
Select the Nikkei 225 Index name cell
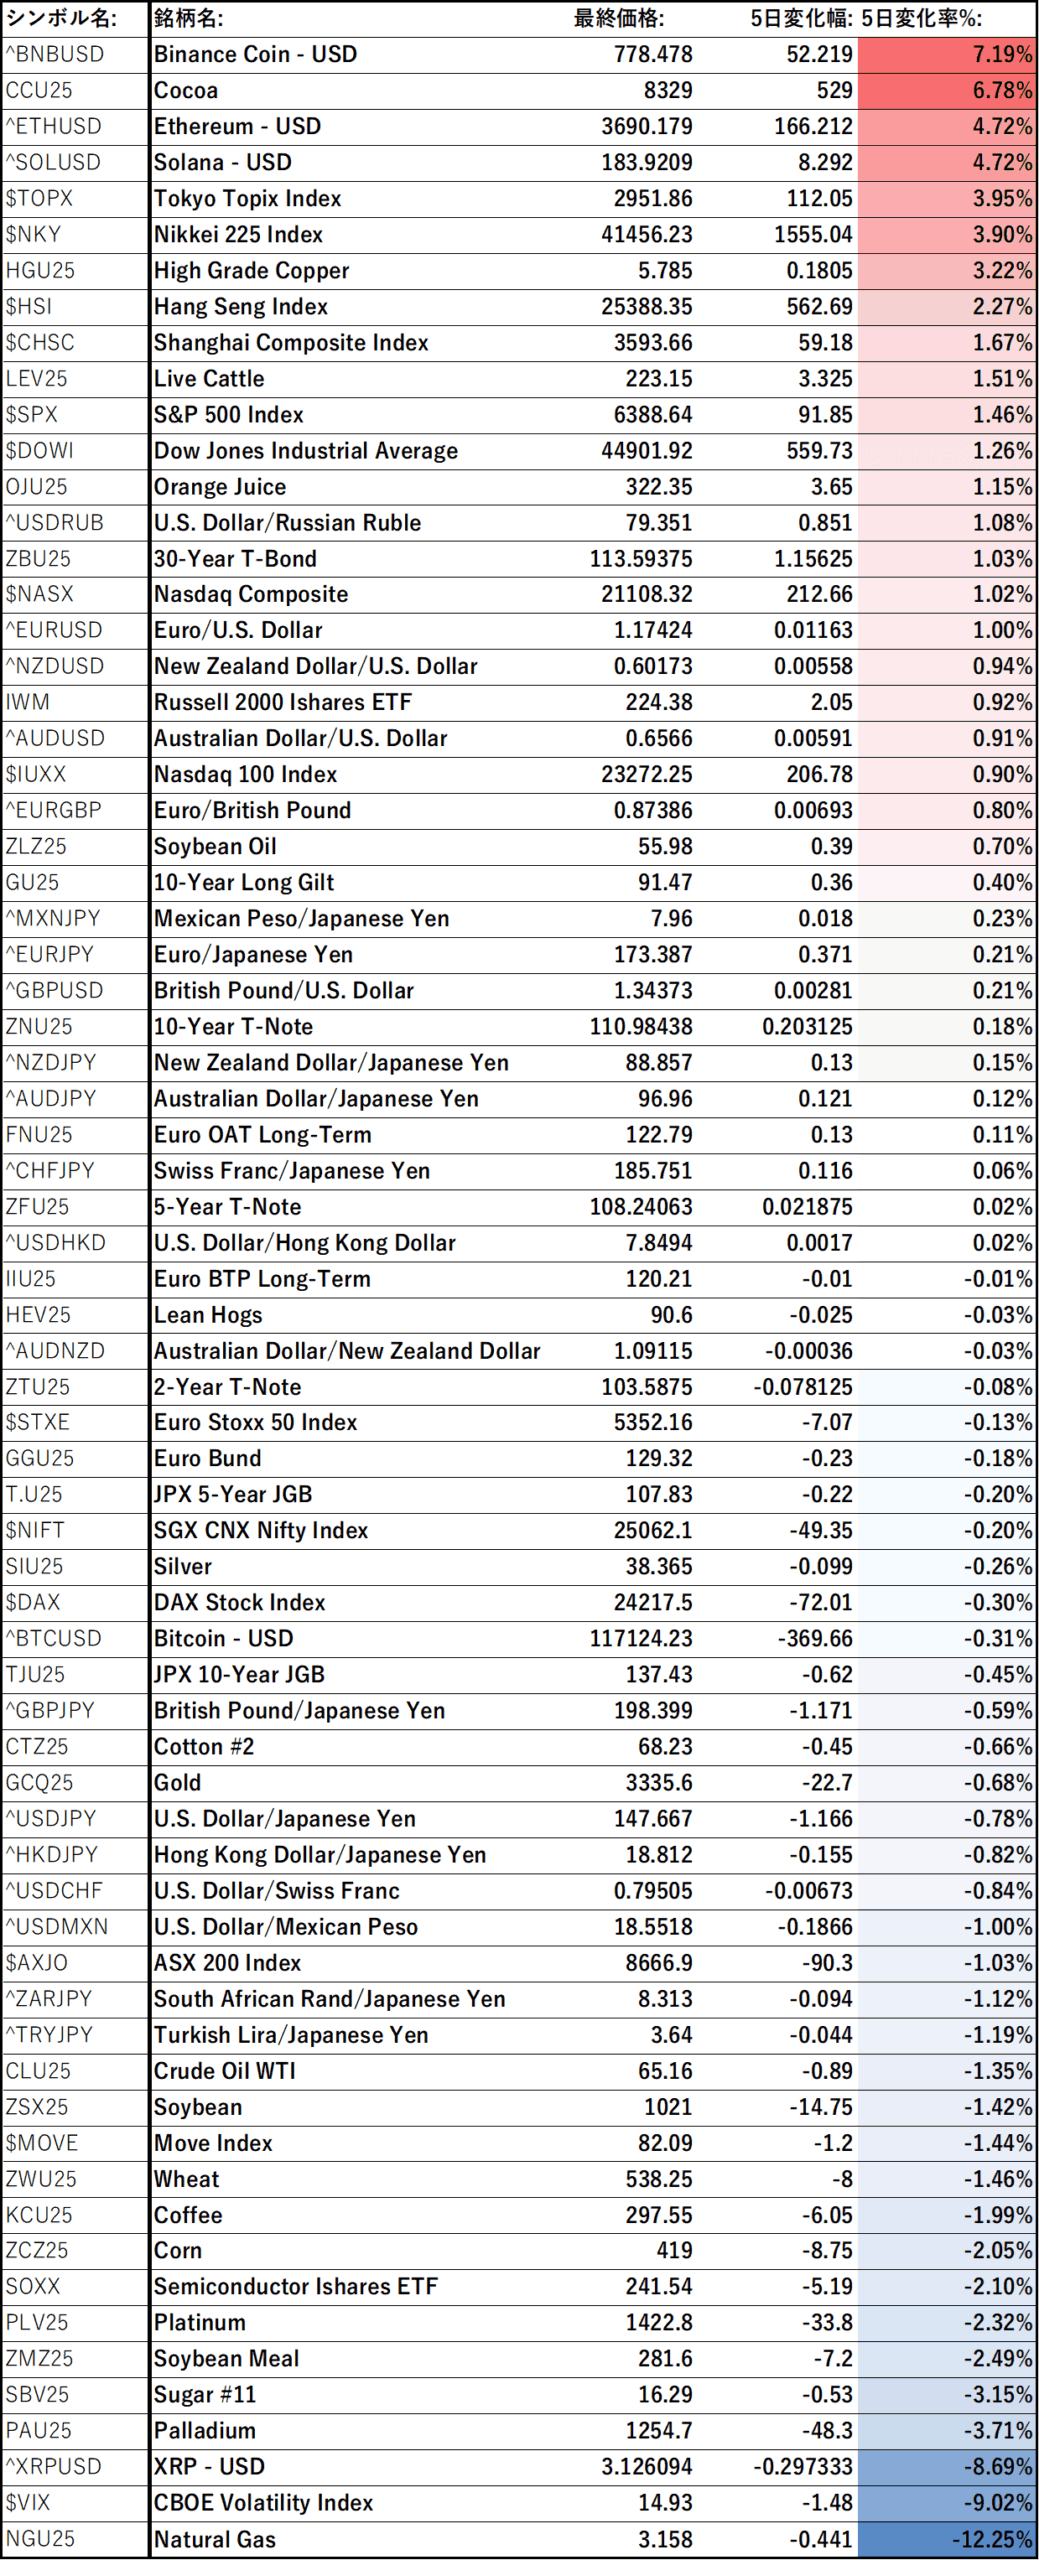238,234
